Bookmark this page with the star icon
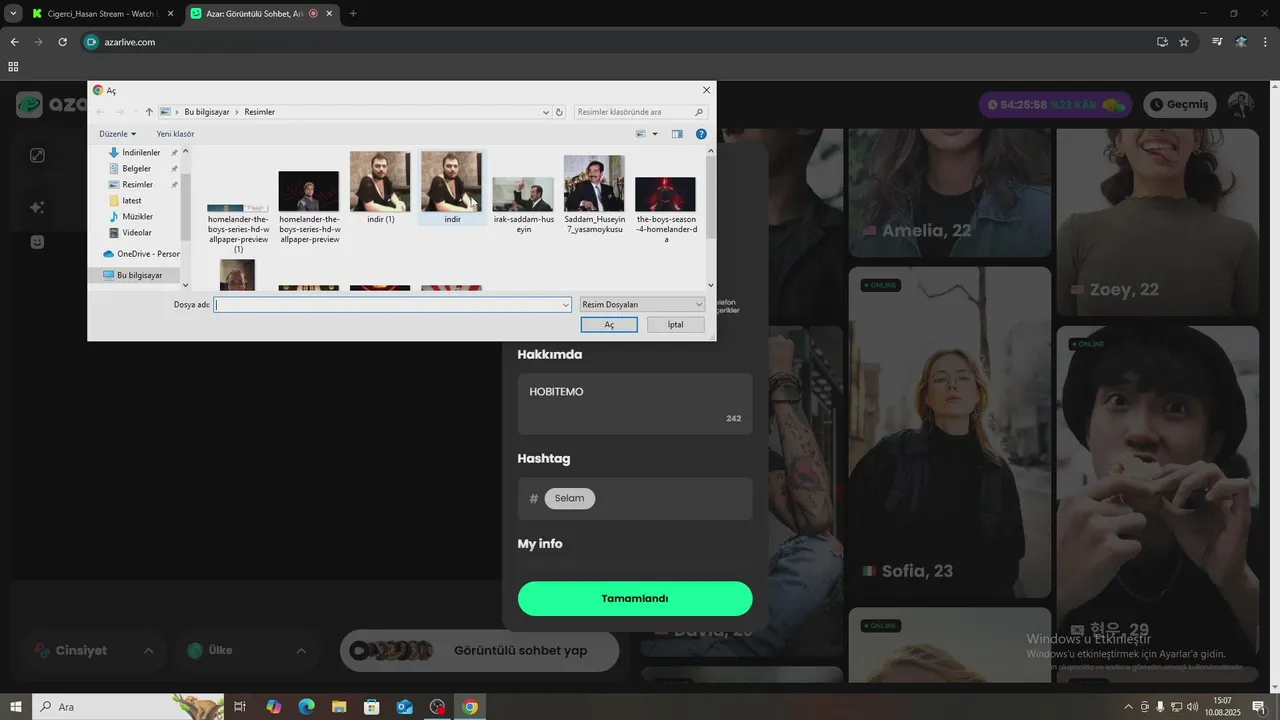This screenshot has height=720, width=1280. (x=1184, y=42)
